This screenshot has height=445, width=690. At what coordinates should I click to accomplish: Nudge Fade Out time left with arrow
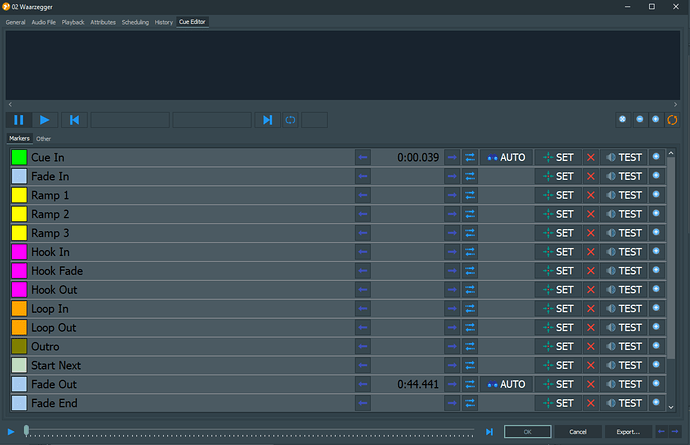362,384
